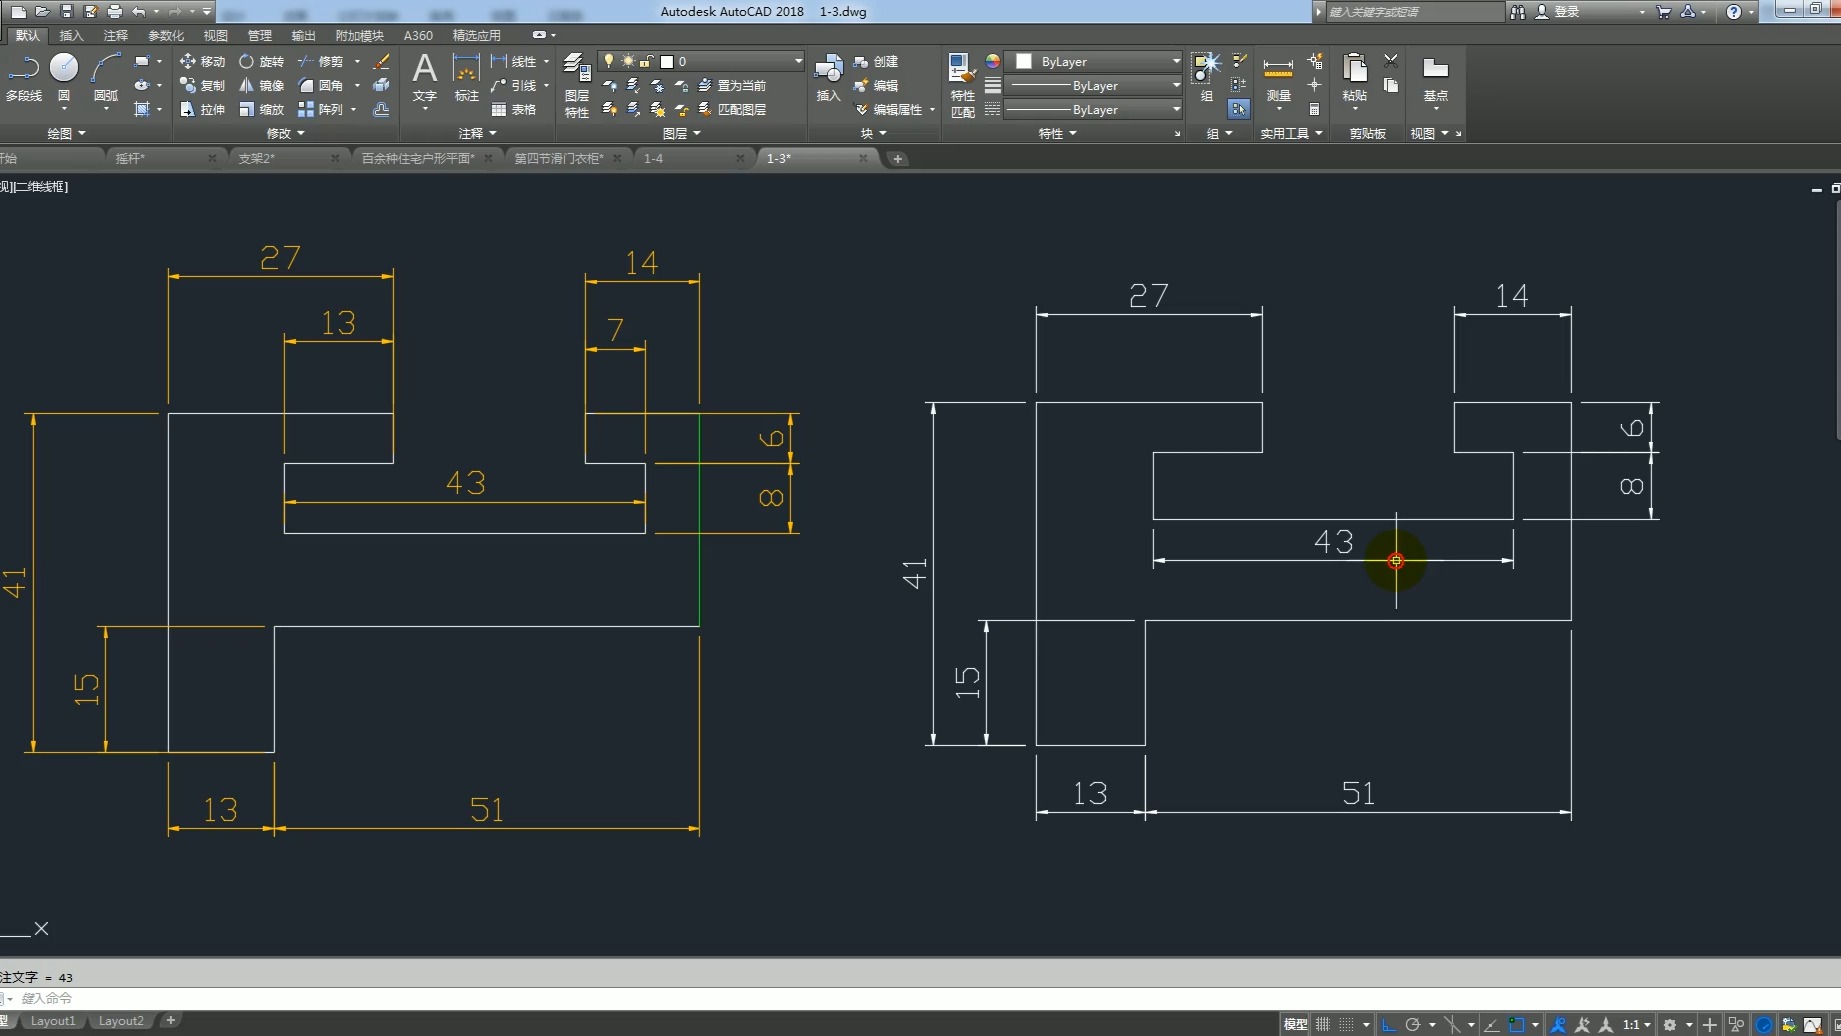Activate the Mirror (镜像) tool
The image size is (1841, 1036).
coord(261,86)
